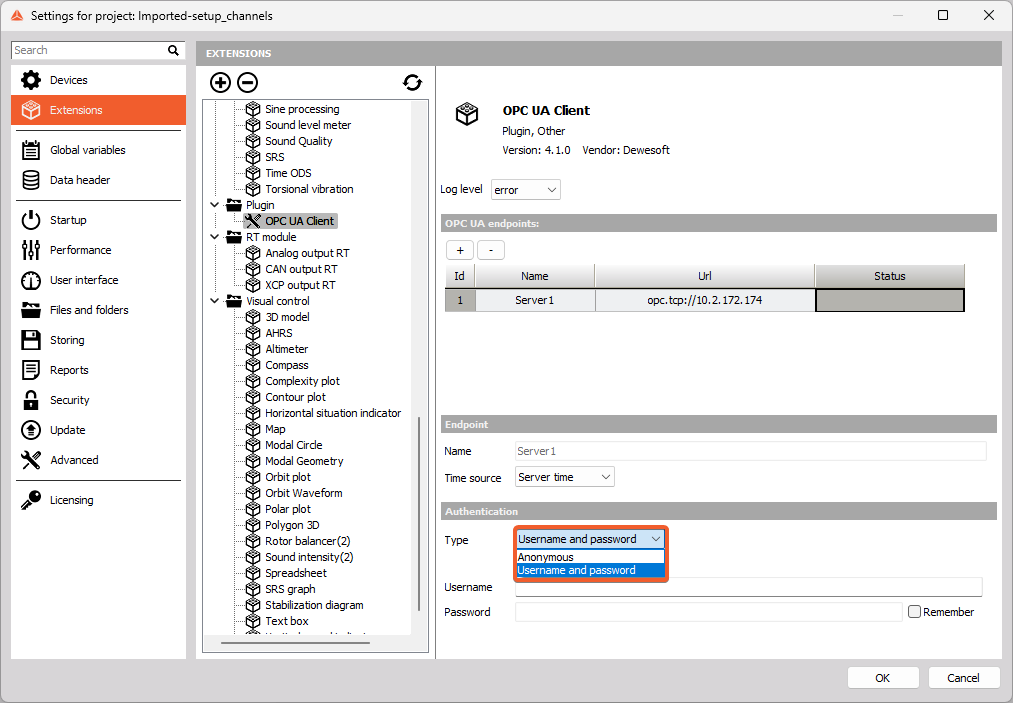Click the Username input field
Screen dimensions: 1013x703
(749, 587)
